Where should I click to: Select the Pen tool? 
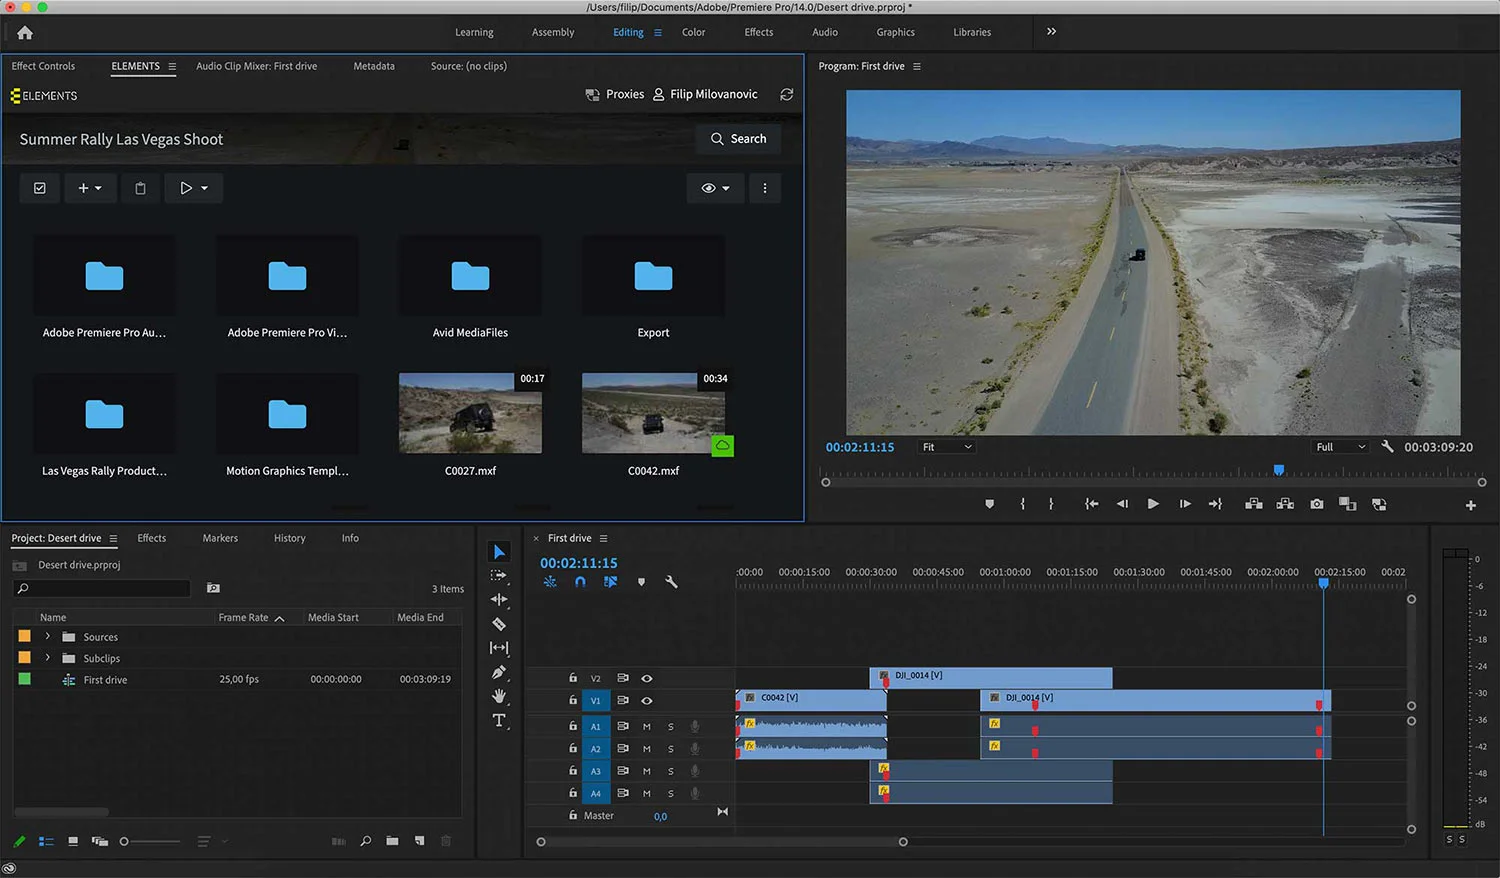499,672
